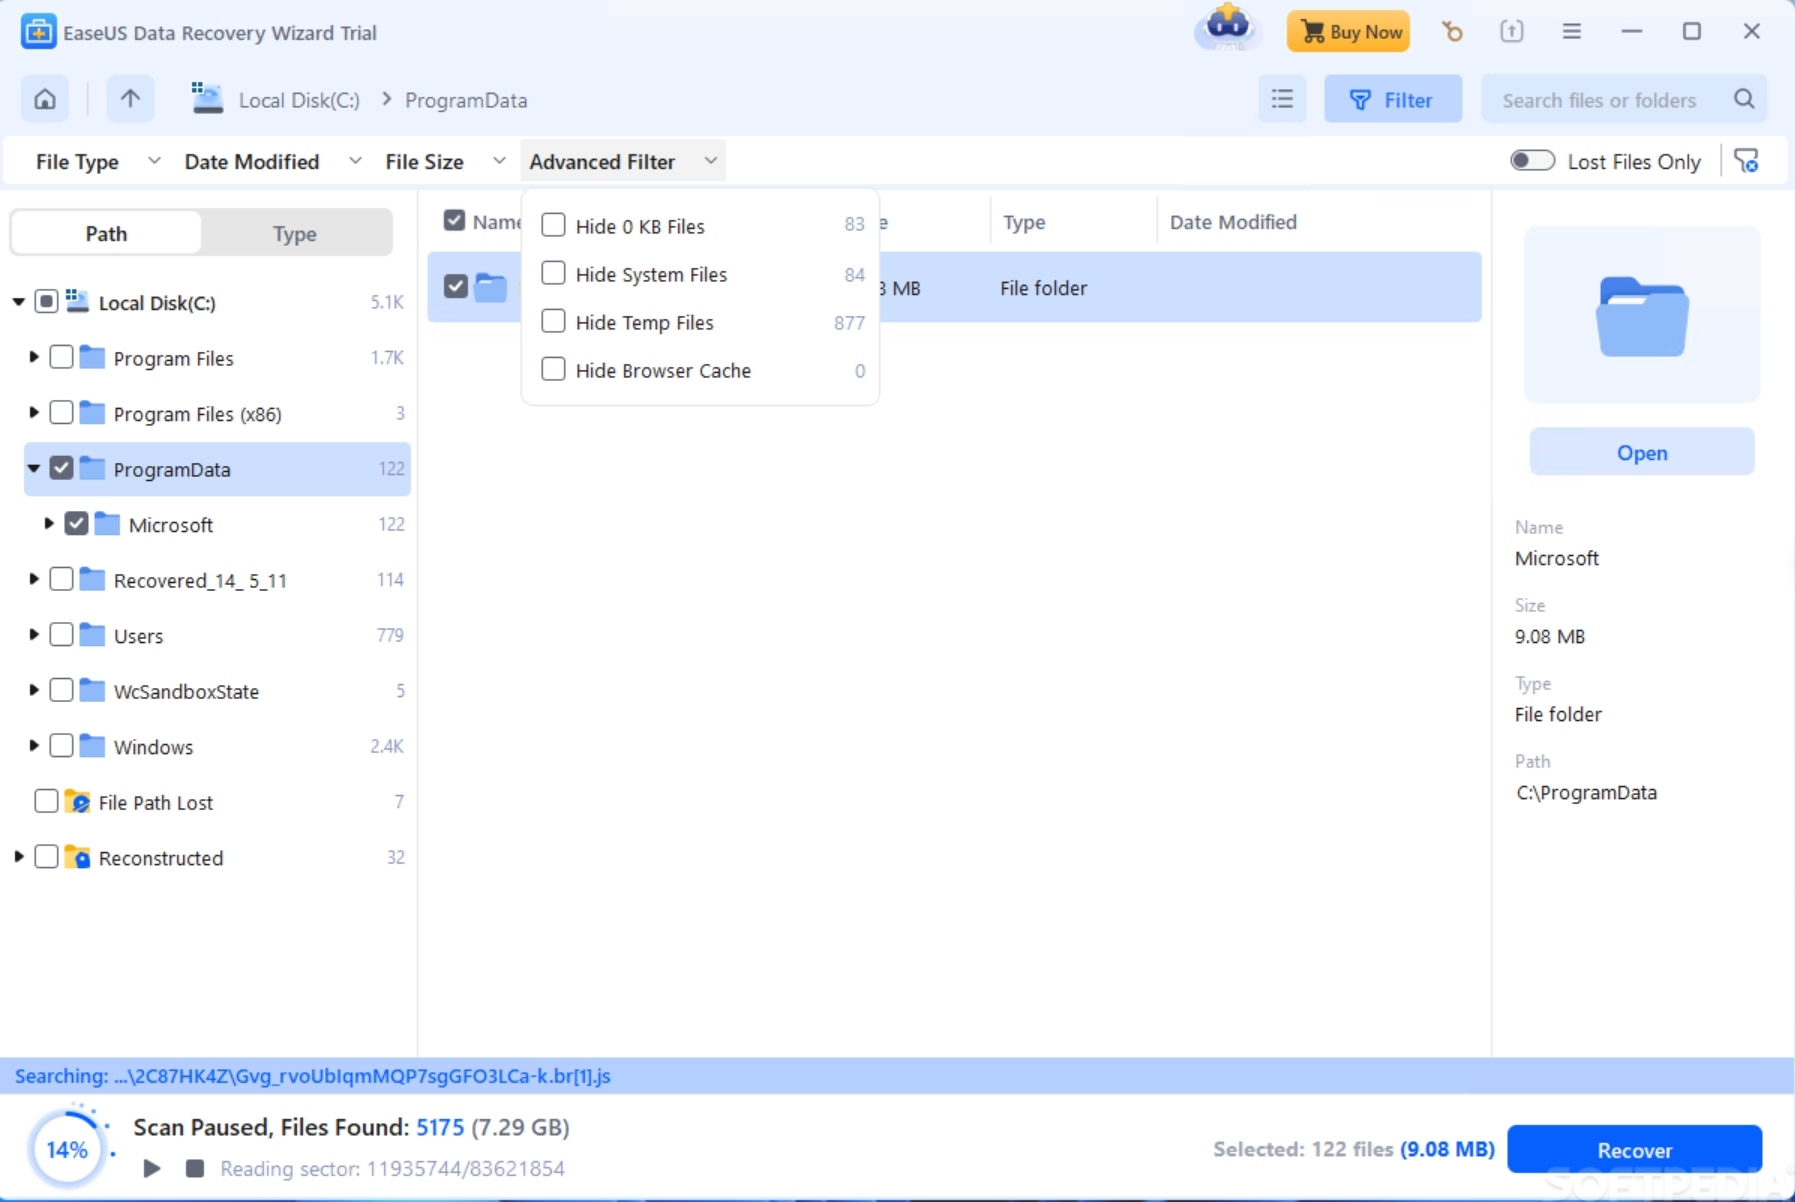Open the selected Microsoft folder
Screen dimensions: 1795x1202
click(x=1642, y=452)
